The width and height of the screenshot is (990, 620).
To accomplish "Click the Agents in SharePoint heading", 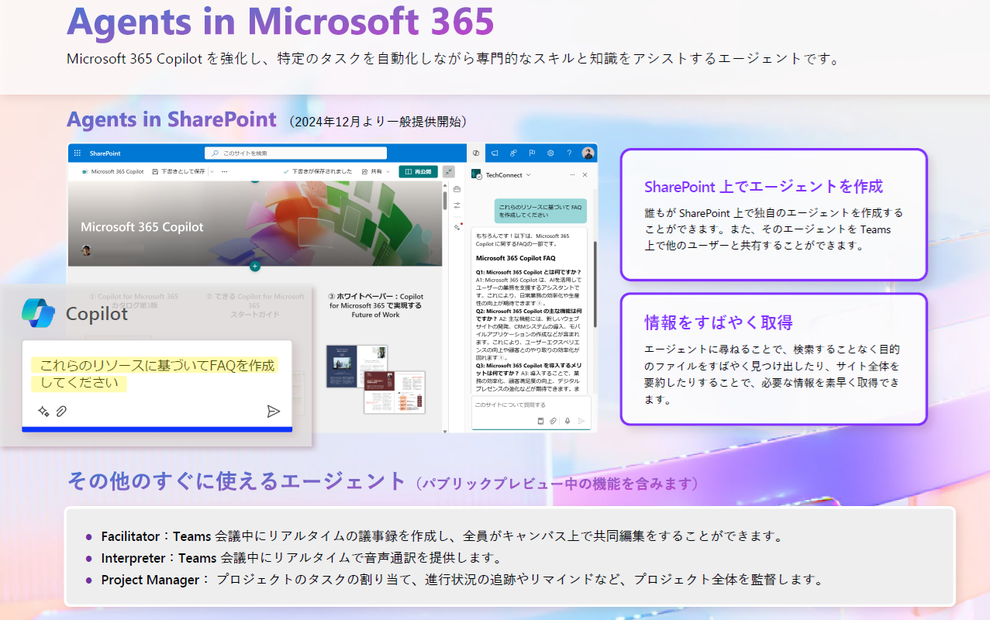I will 172,119.
